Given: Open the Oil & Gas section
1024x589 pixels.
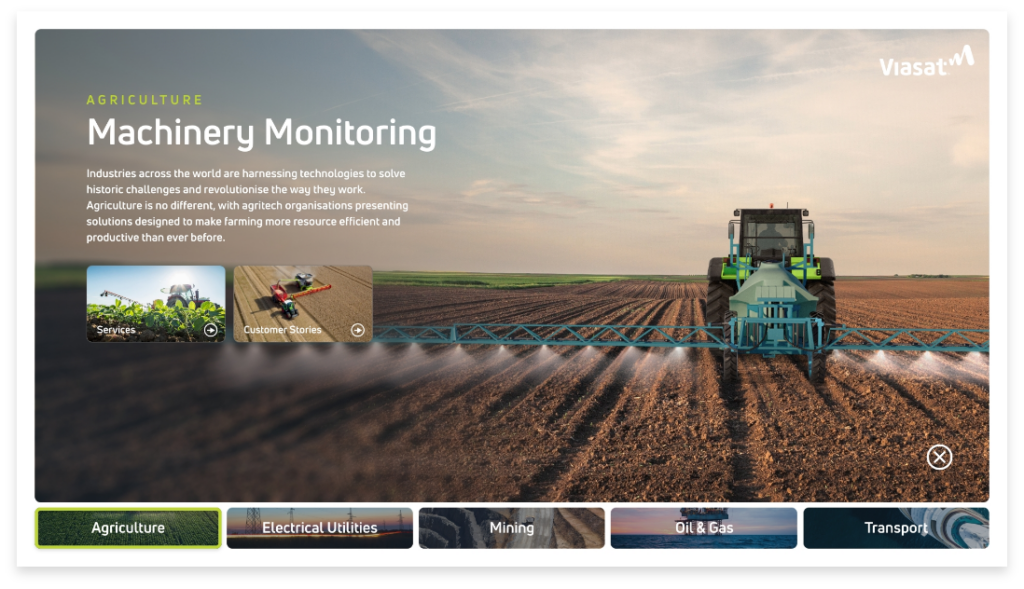Looking at the screenshot, I should pyautogui.click(x=703, y=527).
